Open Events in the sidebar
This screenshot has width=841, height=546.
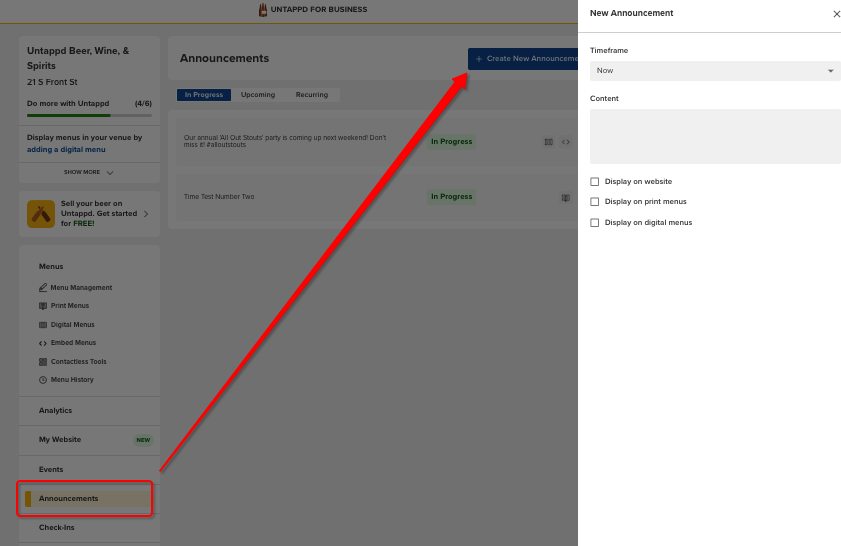pyautogui.click(x=51, y=469)
